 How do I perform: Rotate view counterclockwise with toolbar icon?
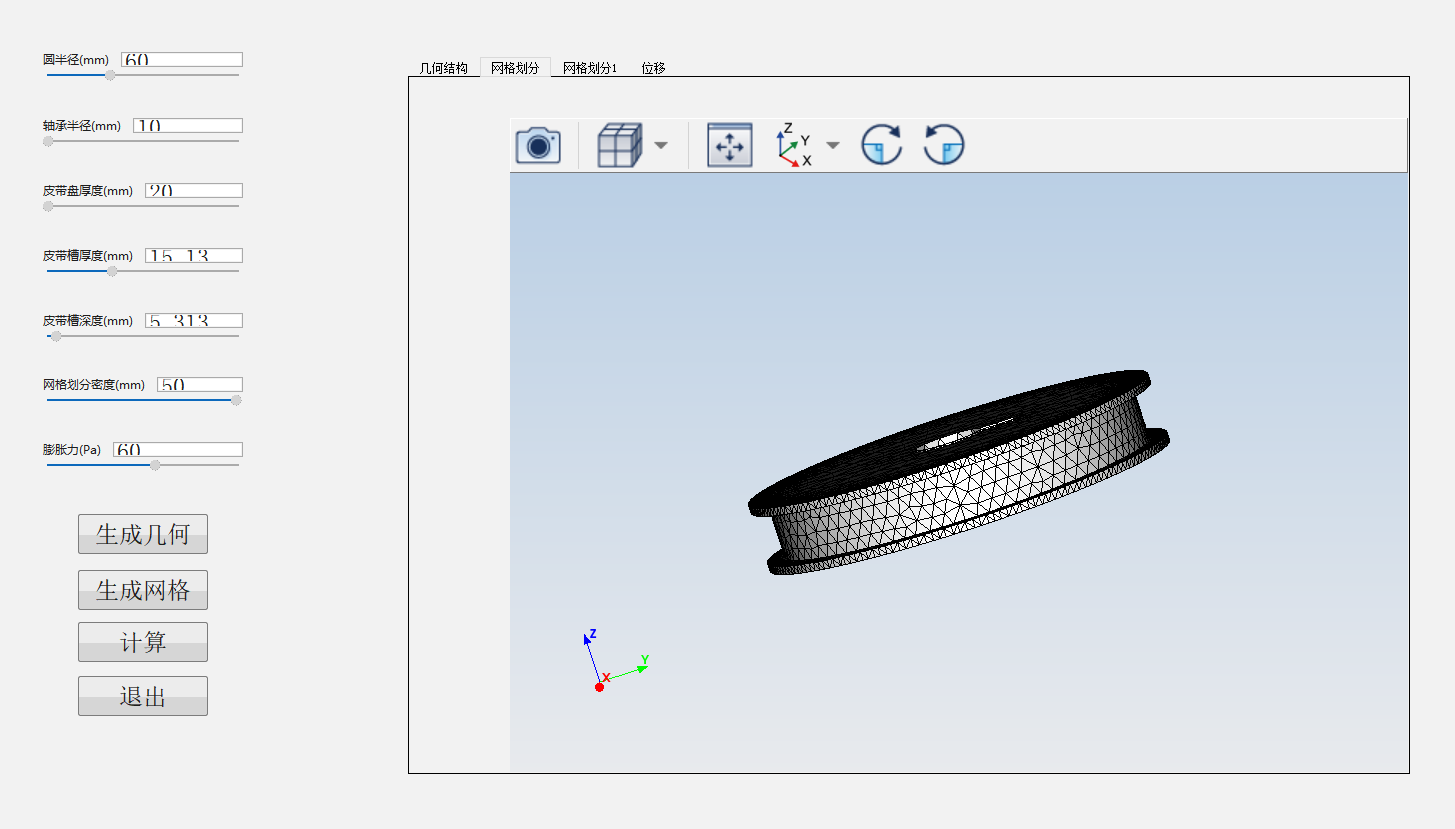943,146
